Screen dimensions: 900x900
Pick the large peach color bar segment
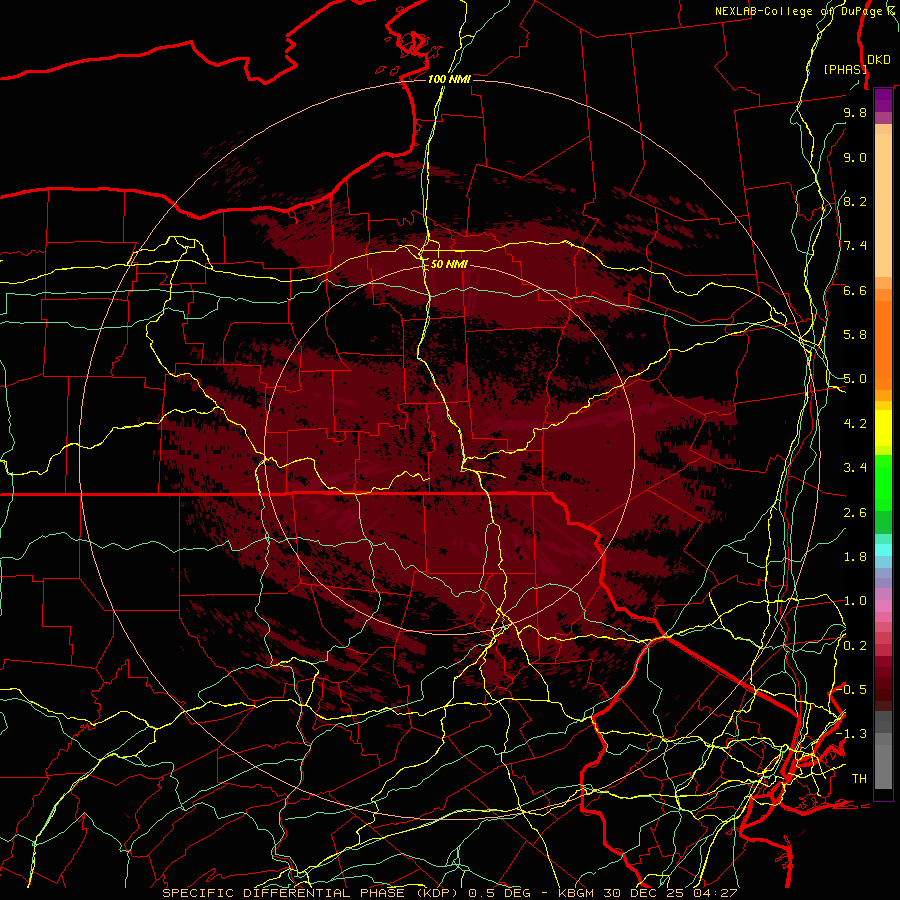[883, 205]
